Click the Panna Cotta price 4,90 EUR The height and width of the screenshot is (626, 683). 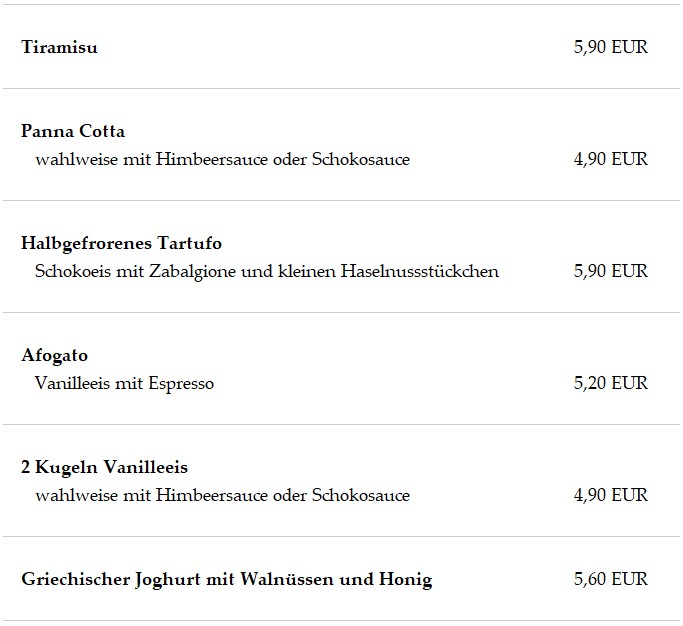point(610,159)
